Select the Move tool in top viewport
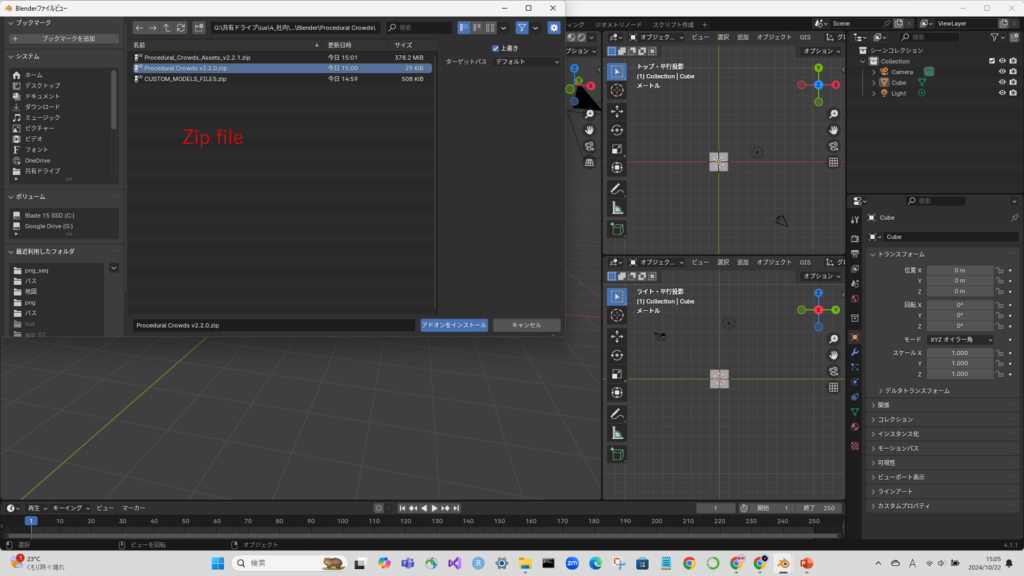 (617, 110)
